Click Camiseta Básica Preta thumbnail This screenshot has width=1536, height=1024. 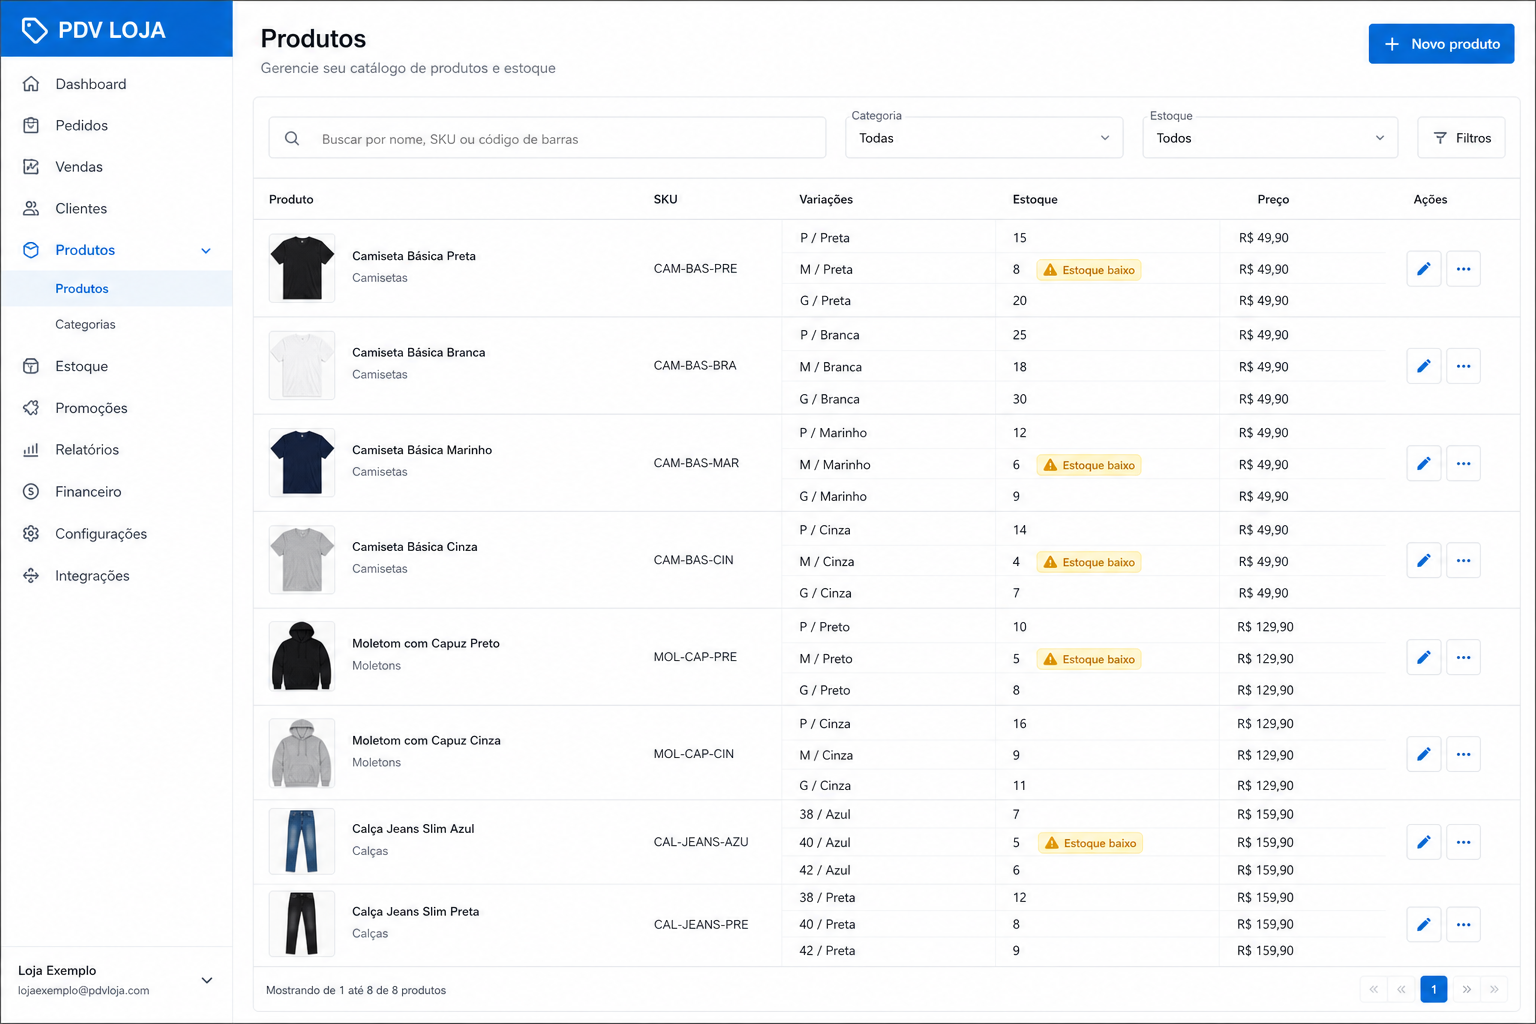(x=302, y=268)
